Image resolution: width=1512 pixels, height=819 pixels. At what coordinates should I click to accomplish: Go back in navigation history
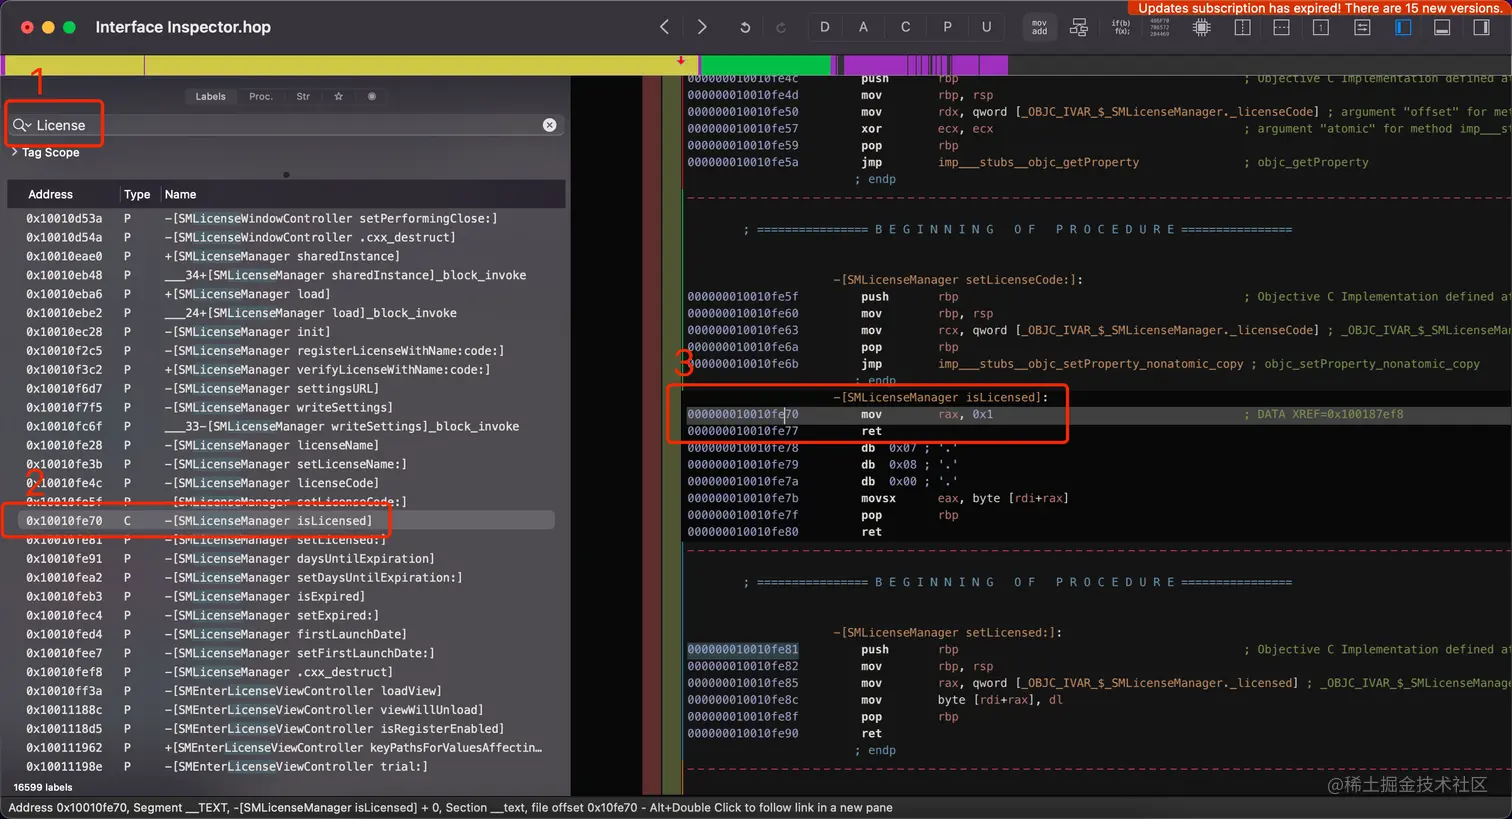coord(664,27)
